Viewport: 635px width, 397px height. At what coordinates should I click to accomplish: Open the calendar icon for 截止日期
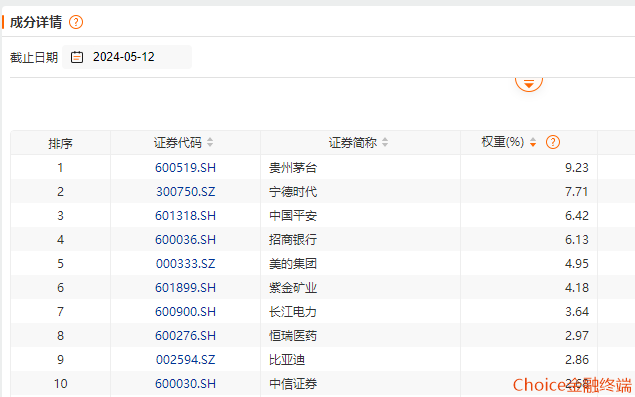tap(77, 57)
